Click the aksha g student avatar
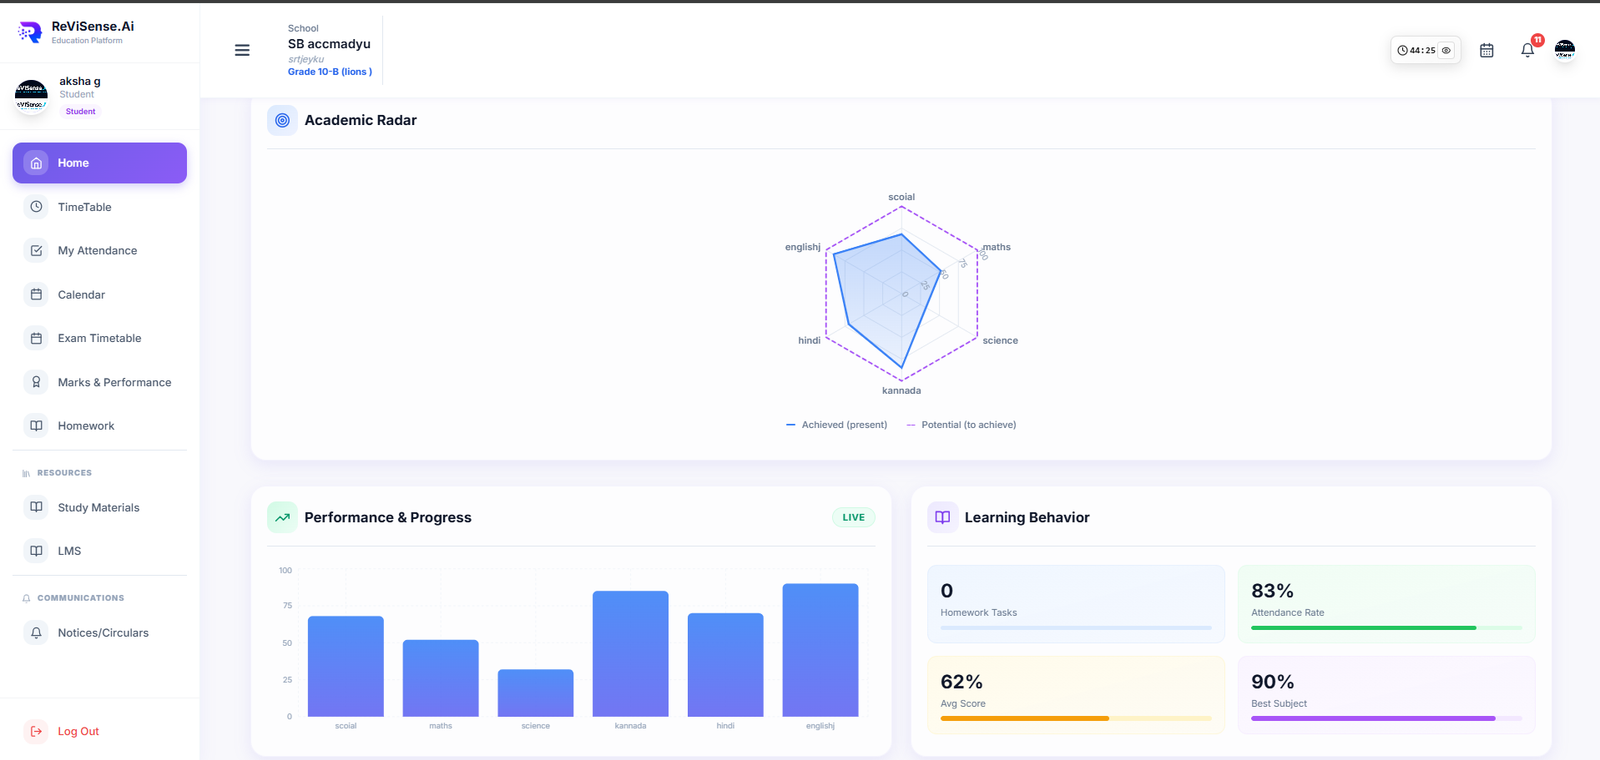 [31, 97]
